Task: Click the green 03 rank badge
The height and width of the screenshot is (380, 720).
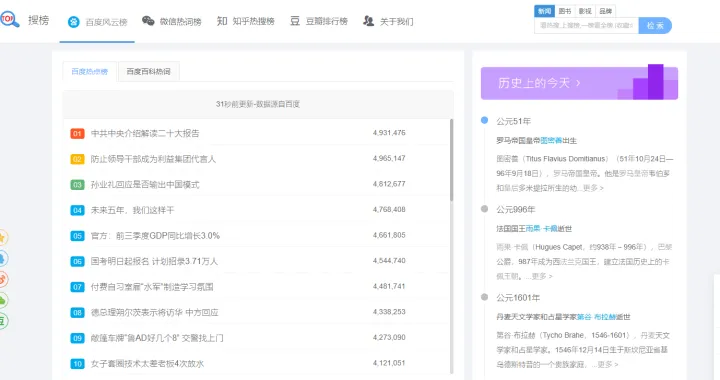Action: click(x=77, y=185)
